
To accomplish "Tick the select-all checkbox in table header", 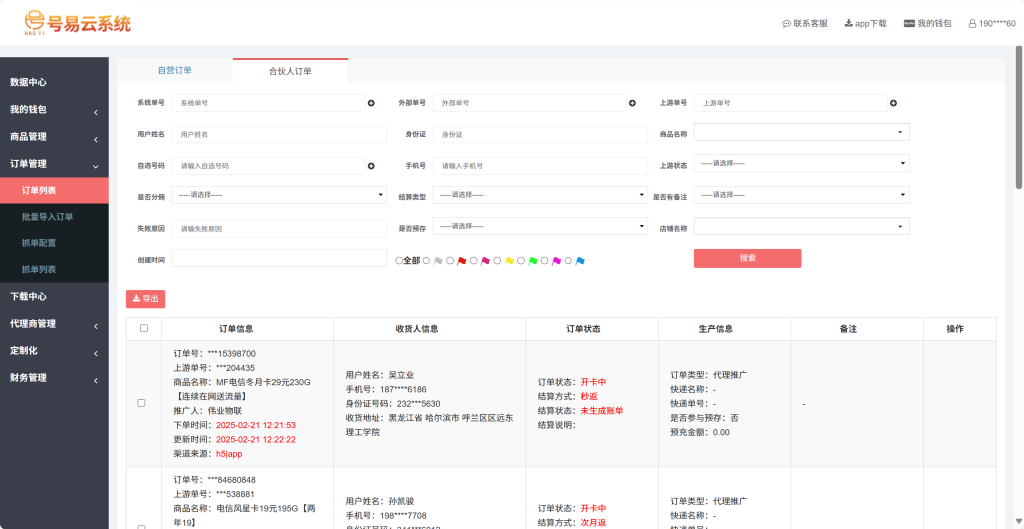I will 144,328.
